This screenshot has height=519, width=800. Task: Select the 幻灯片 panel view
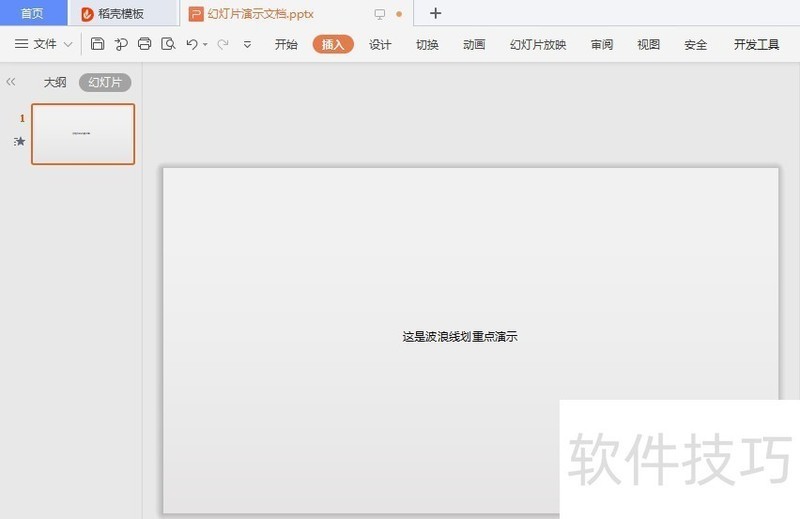(105, 82)
